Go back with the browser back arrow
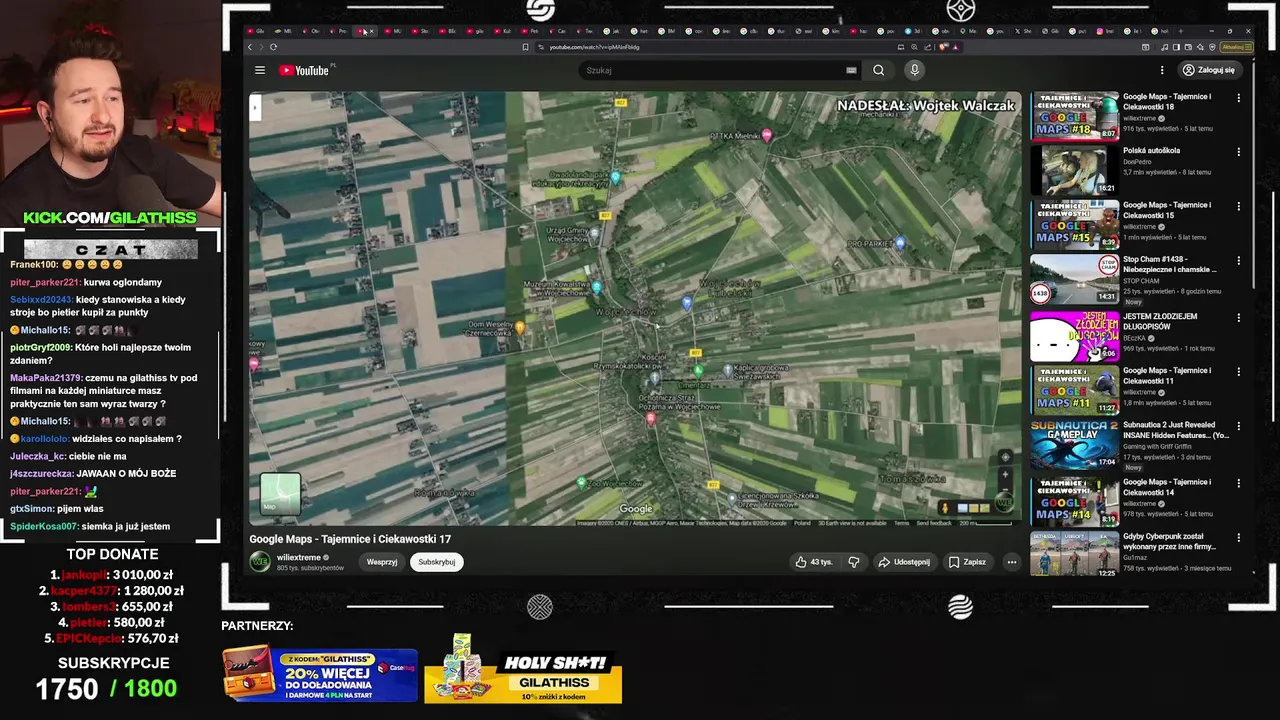Viewport: 1280px width, 720px height. (250, 47)
